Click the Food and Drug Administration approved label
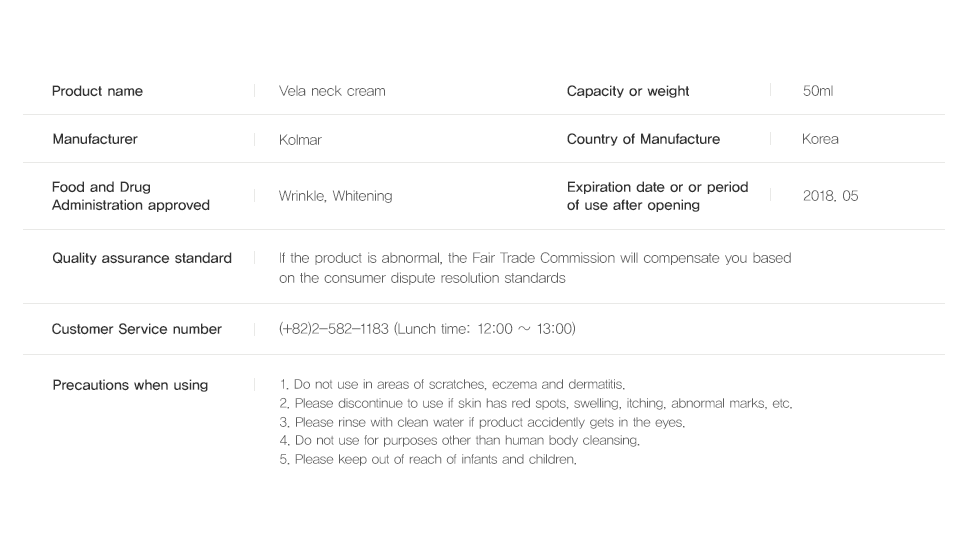The height and width of the screenshot is (540, 960). coord(130,196)
